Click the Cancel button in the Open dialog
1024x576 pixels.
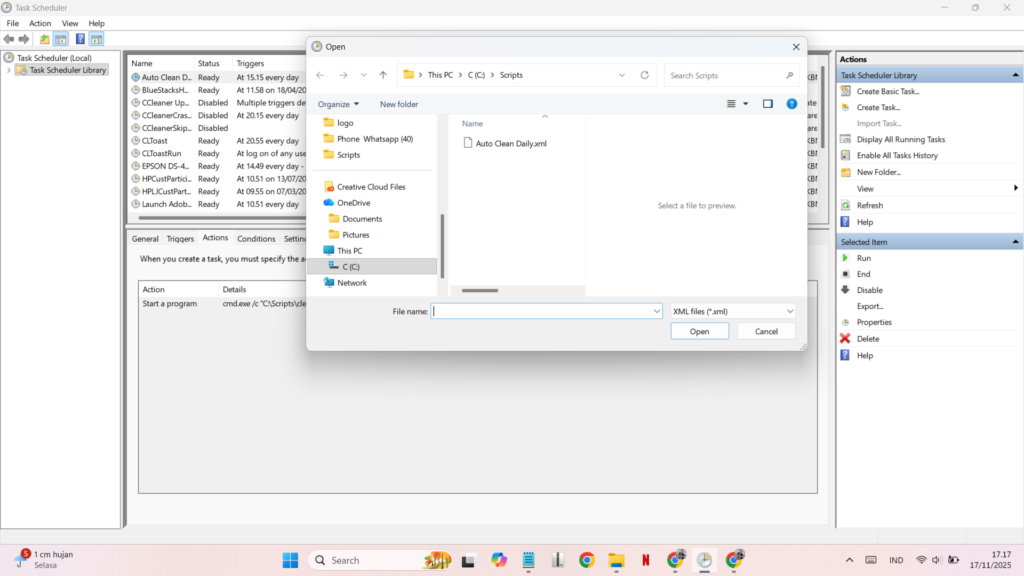click(766, 331)
